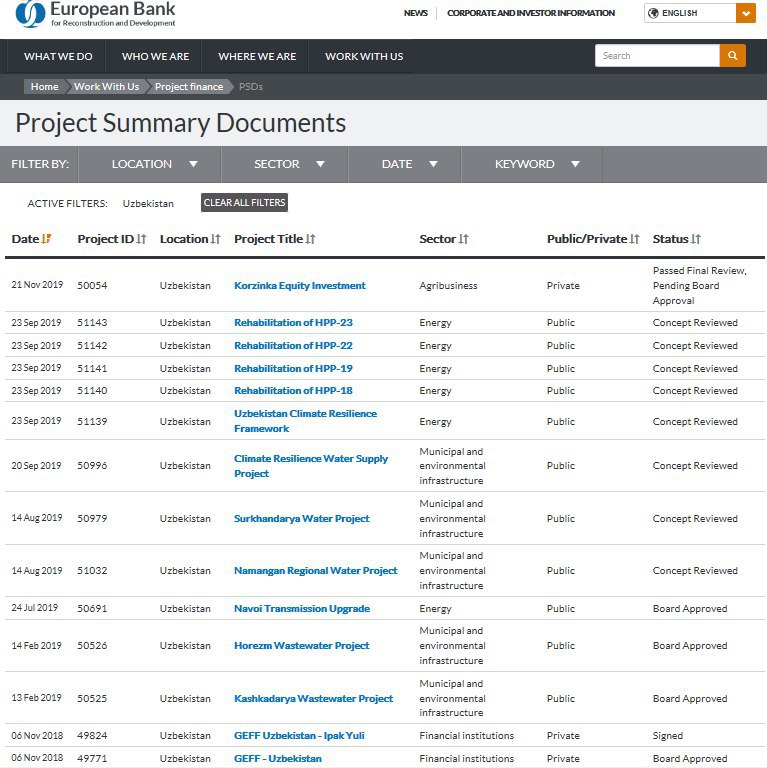This screenshot has height=768, width=767.
Task: Click the Uzbekistan active filter label
Action: pos(148,203)
